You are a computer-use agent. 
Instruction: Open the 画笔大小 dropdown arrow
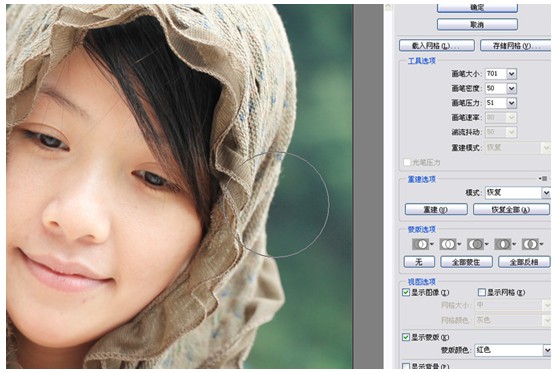point(512,74)
